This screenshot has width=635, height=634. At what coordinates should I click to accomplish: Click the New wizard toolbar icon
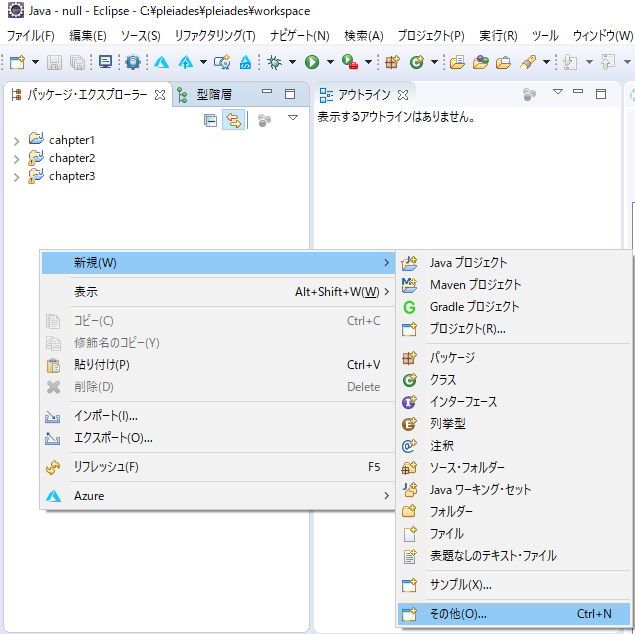pos(17,62)
